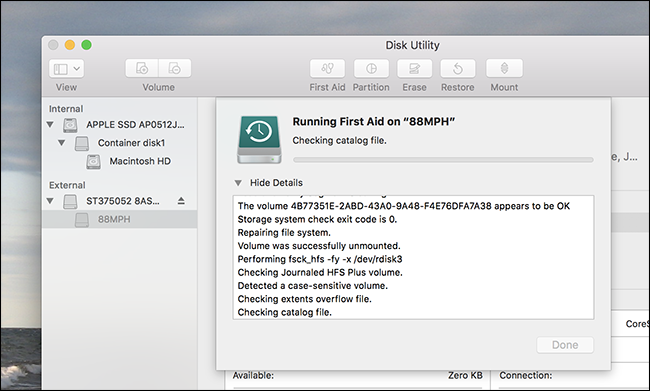Click log line "Performing fsck_hfs -fy -x /dev/rdisk3"
Image resolution: width=650 pixels, height=391 pixels.
click(x=320, y=259)
